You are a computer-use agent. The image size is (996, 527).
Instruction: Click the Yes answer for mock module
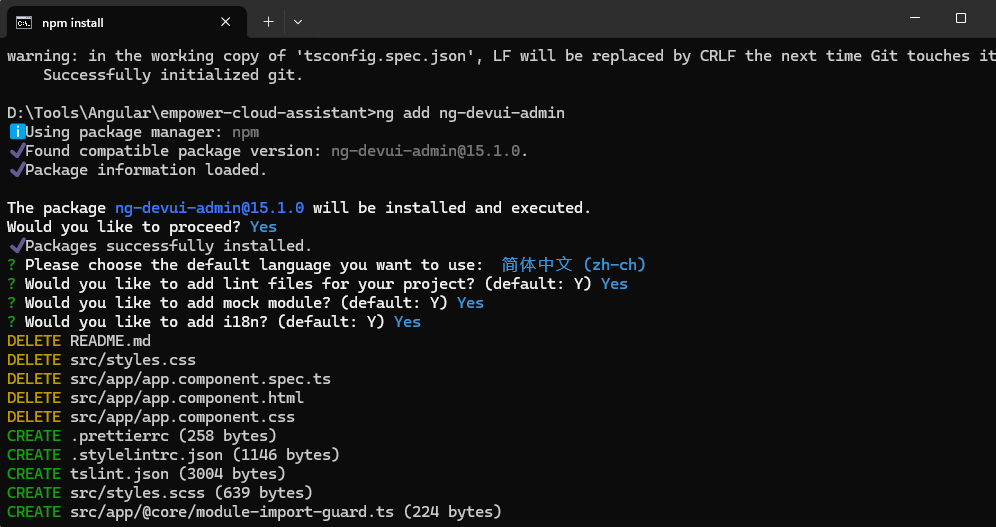coord(470,303)
